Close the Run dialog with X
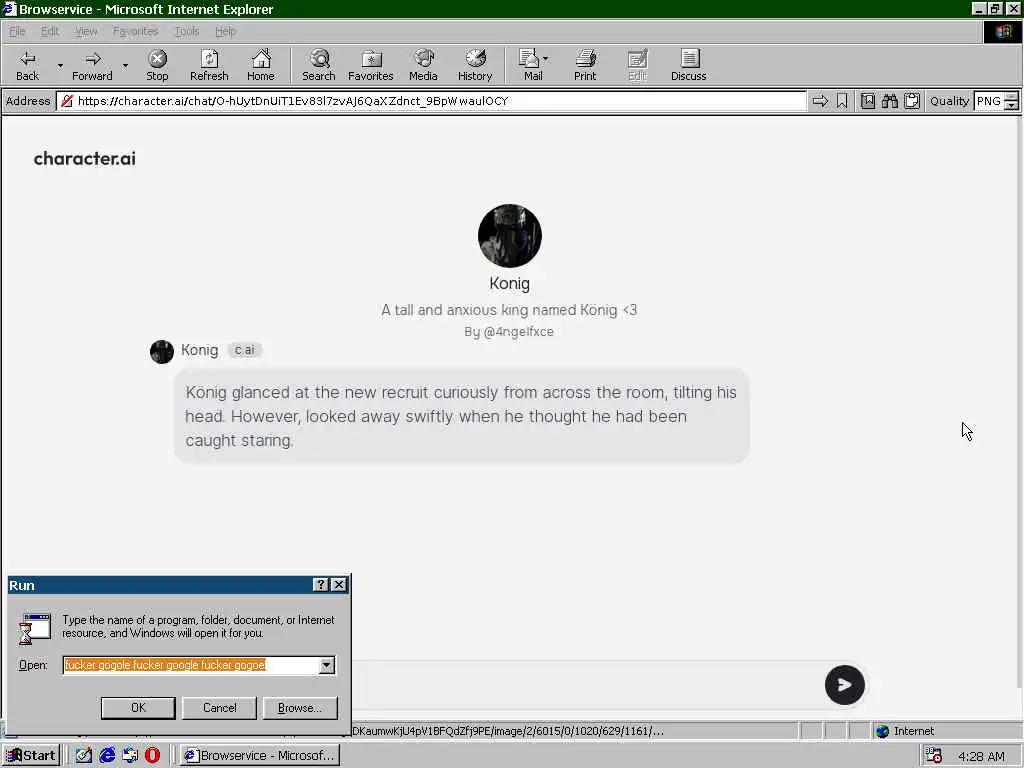The width and height of the screenshot is (1024, 768). 339,585
